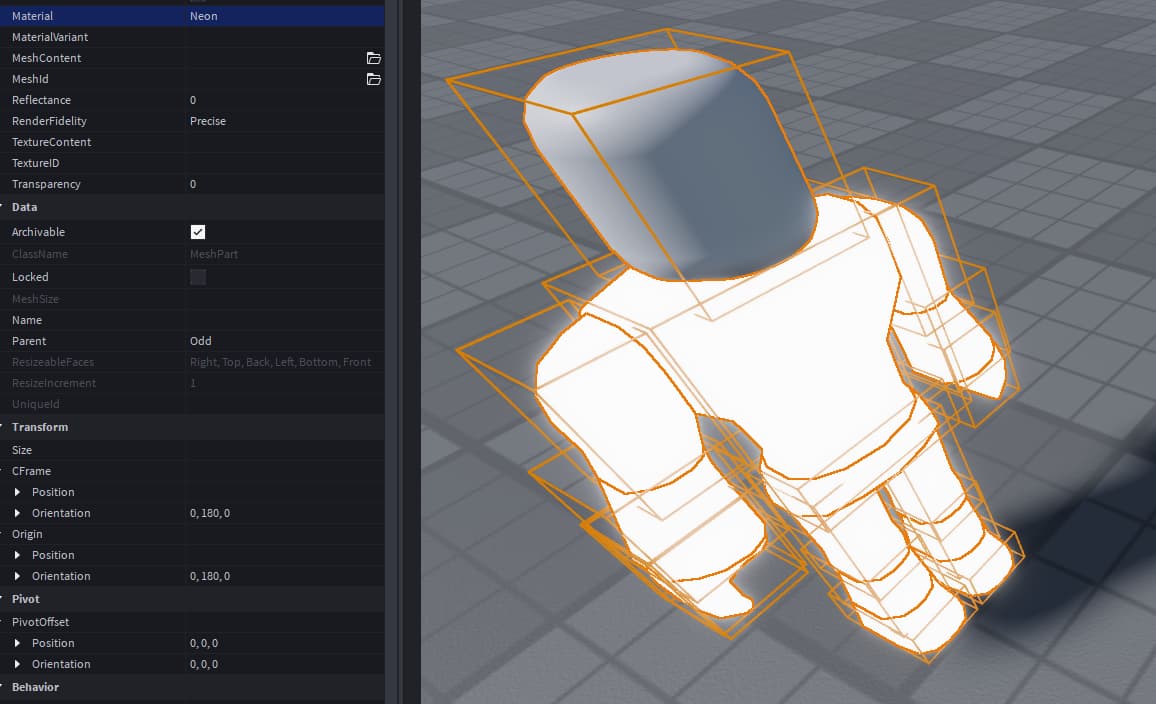Click the Size property value field

(x=285, y=450)
